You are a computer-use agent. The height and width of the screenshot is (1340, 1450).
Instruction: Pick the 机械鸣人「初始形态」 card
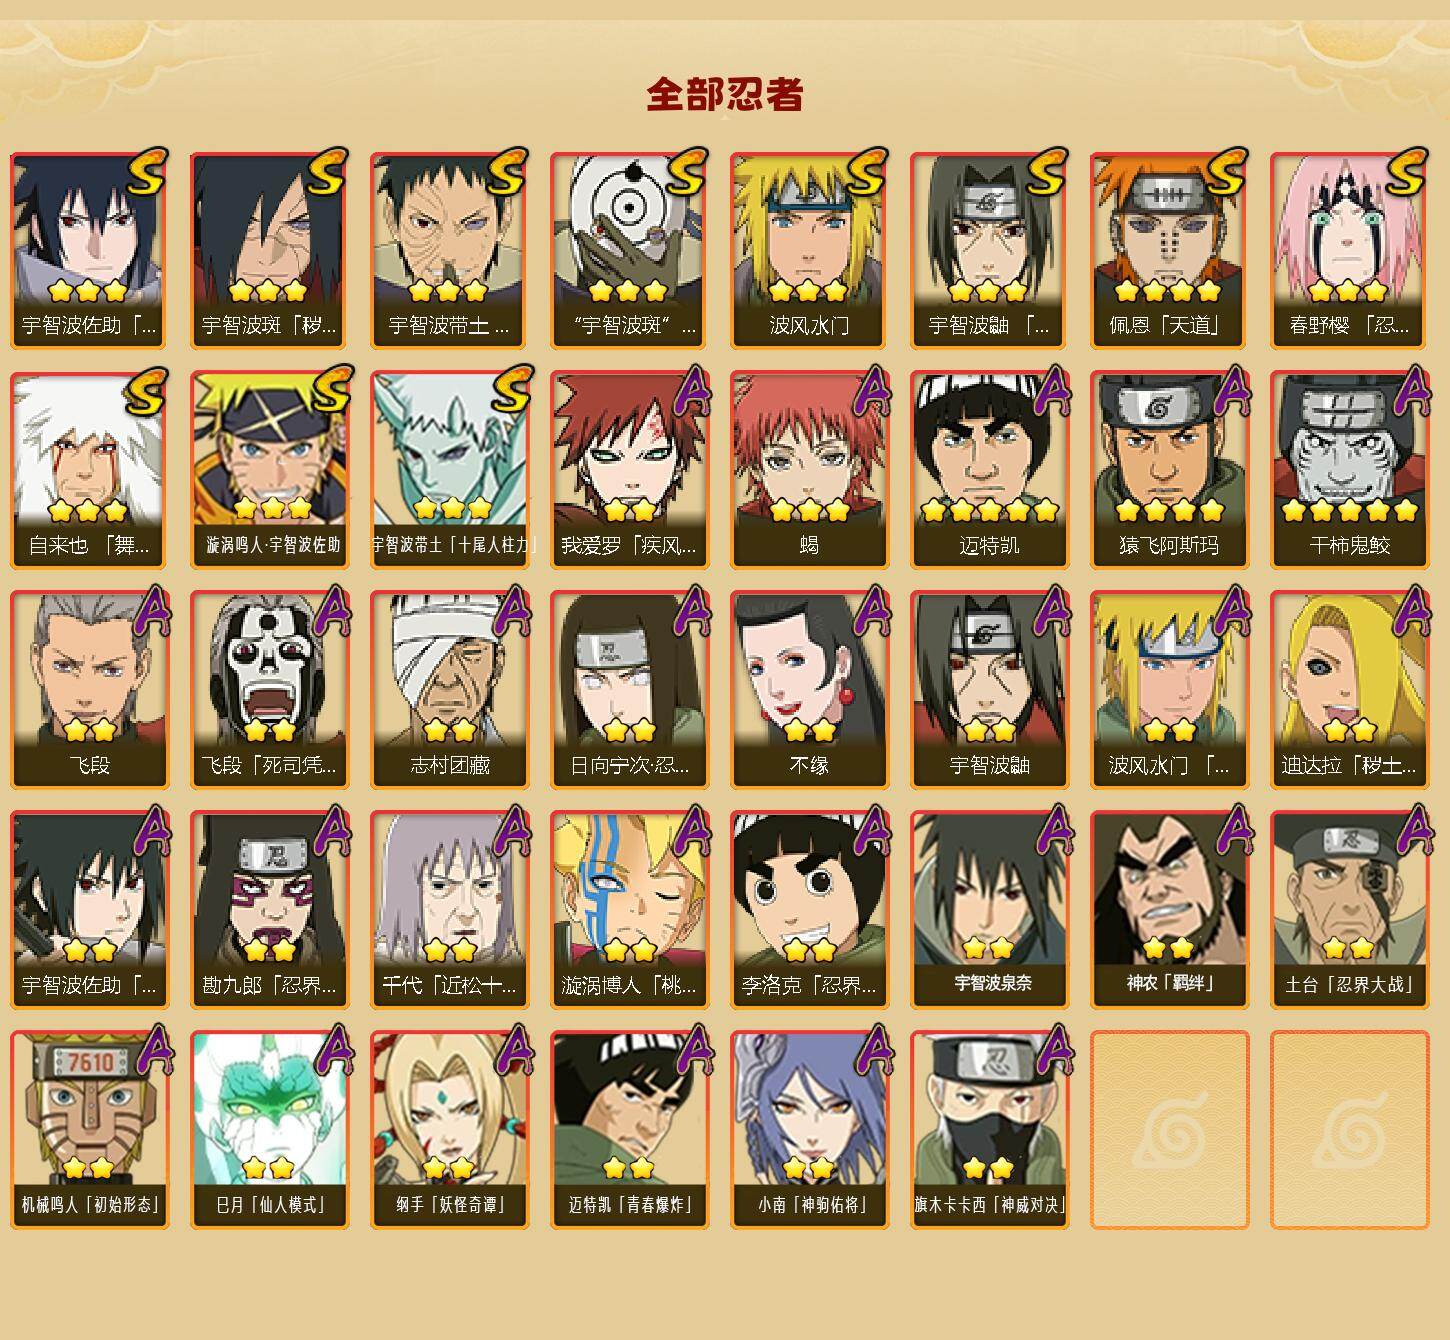click(89, 1130)
